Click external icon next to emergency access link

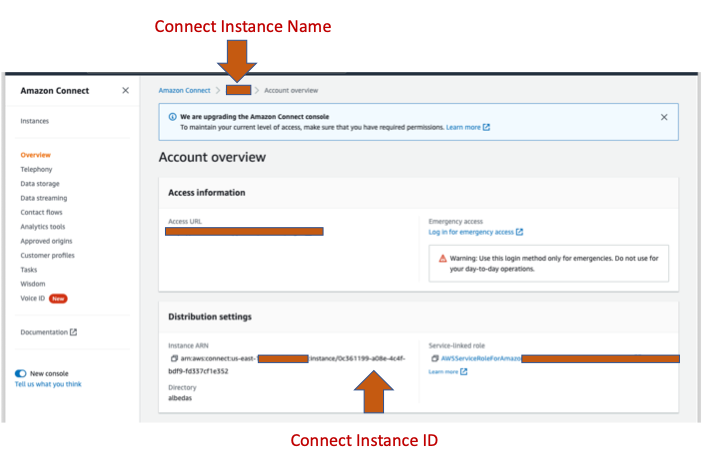pos(519,232)
